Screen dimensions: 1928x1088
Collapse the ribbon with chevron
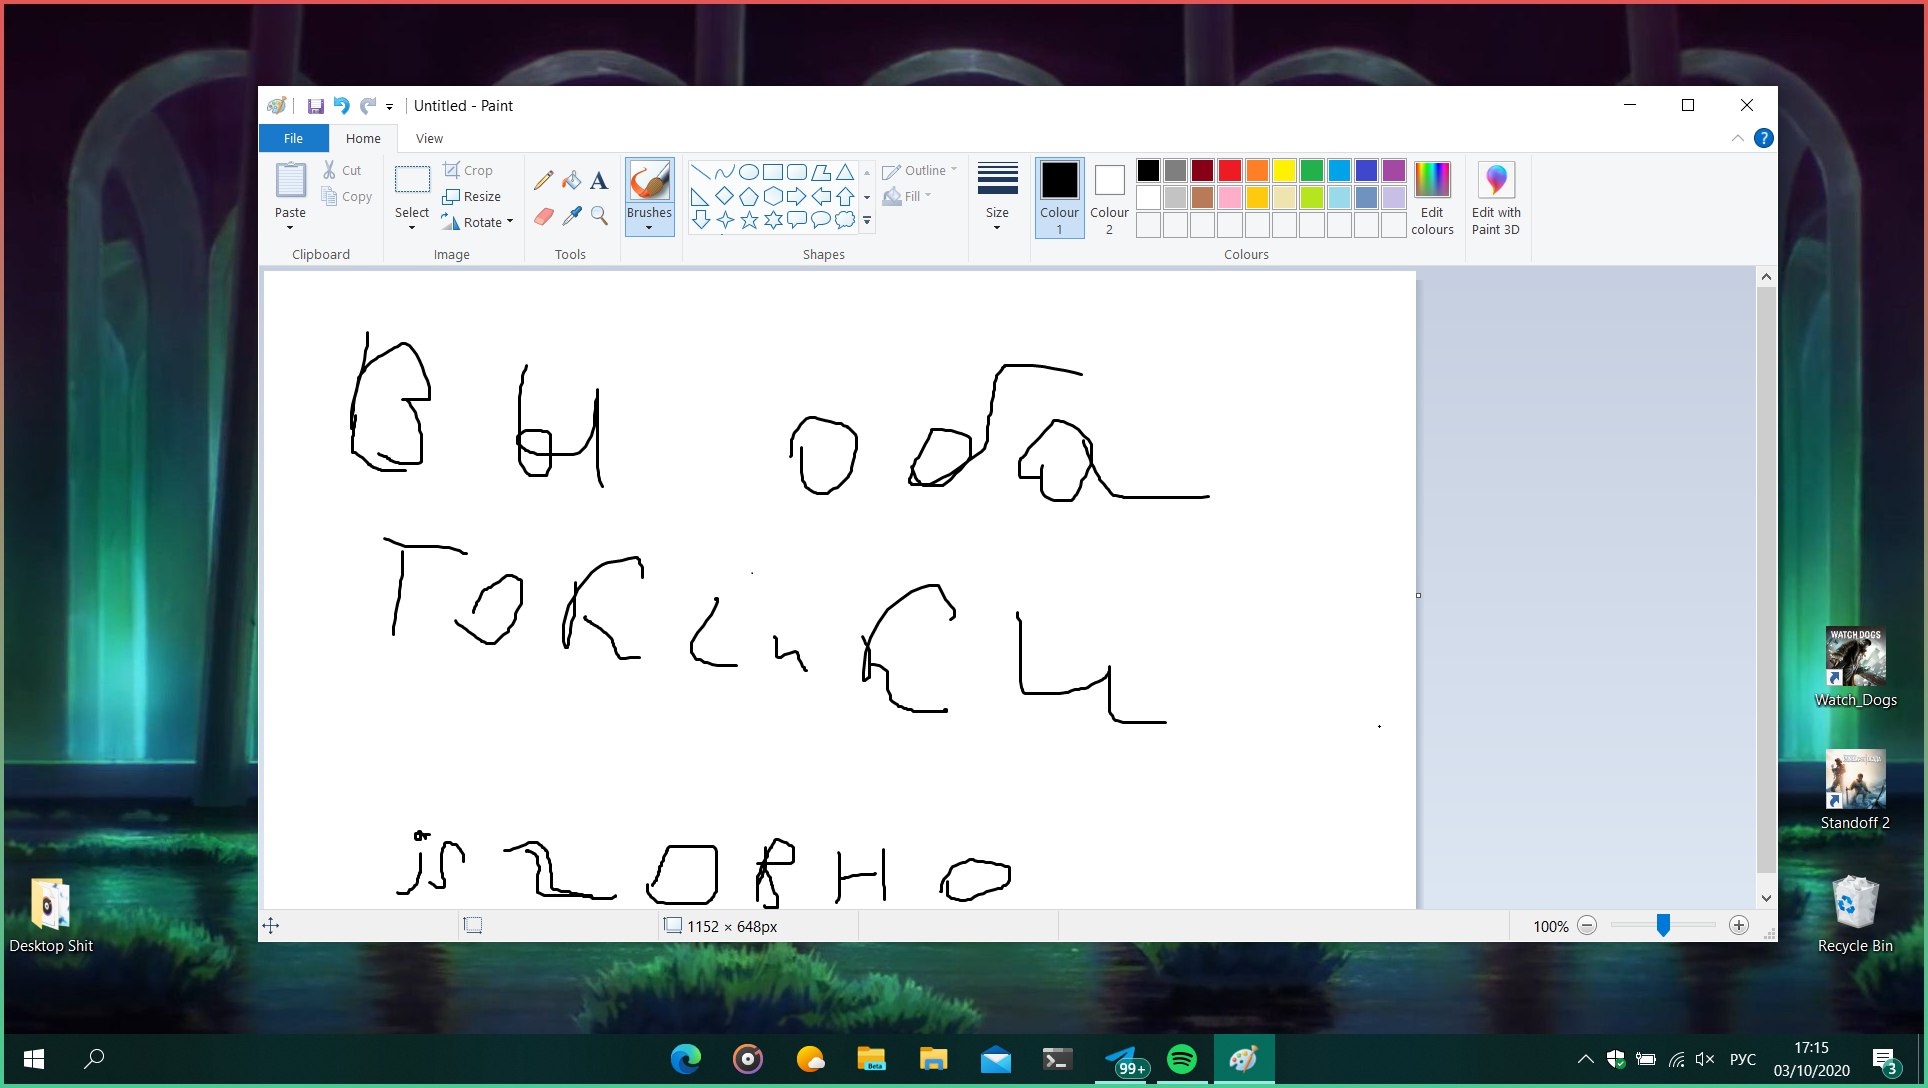pos(1738,139)
